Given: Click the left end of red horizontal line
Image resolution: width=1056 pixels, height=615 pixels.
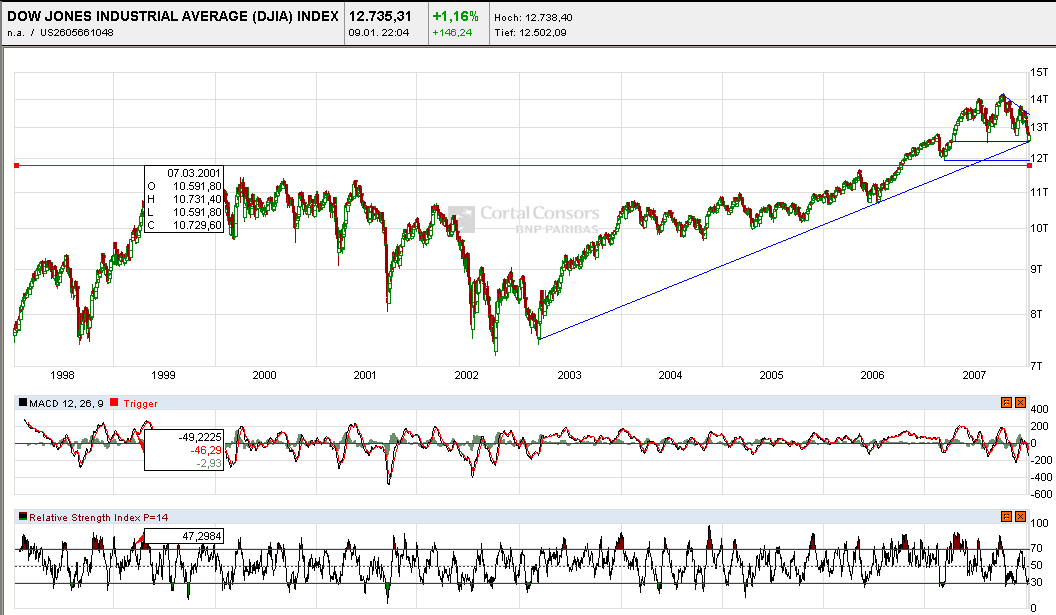Looking at the screenshot, I should pyautogui.click(x=16, y=165).
